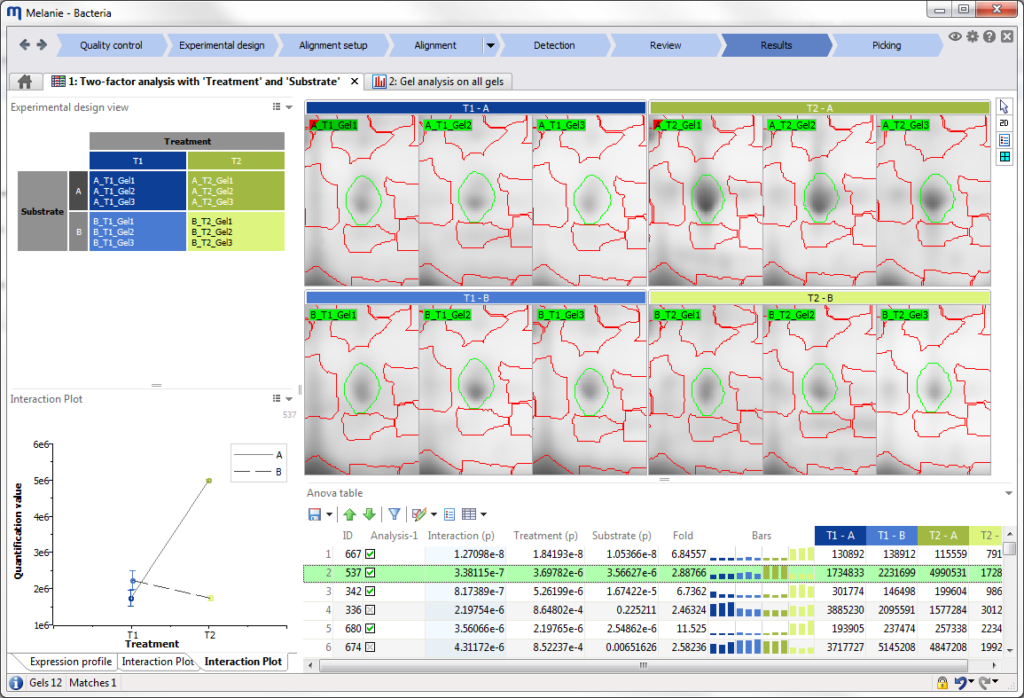Click the cyan grid layout icon
1024x698 pixels.
click(1004, 157)
